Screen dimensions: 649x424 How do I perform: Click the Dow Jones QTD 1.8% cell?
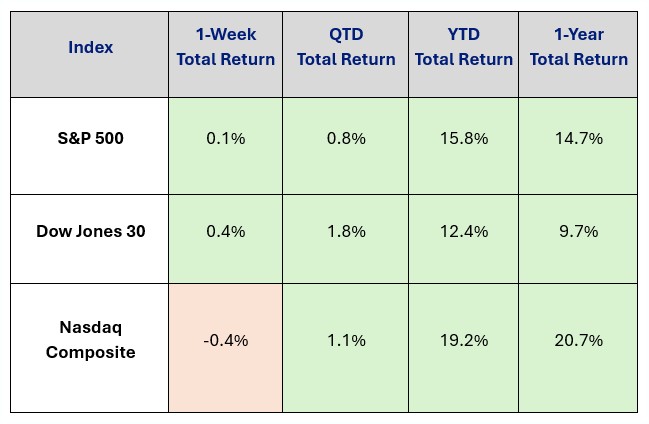click(x=345, y=231)
